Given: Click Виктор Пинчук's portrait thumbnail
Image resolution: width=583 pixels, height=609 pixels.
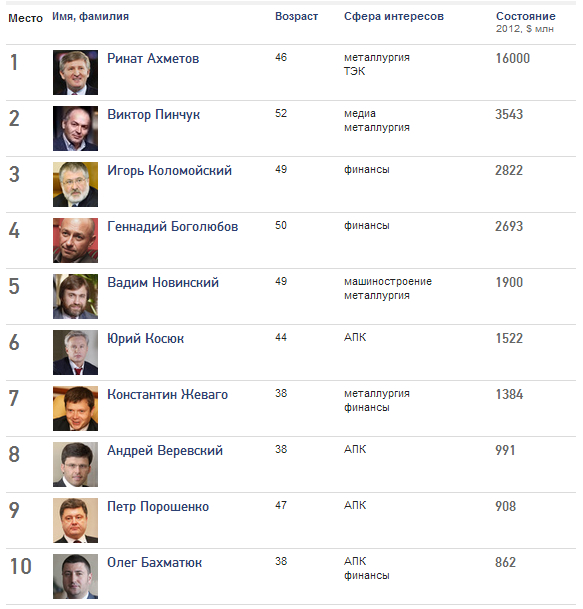Looking at the screenshot, I should pos(75,128).
